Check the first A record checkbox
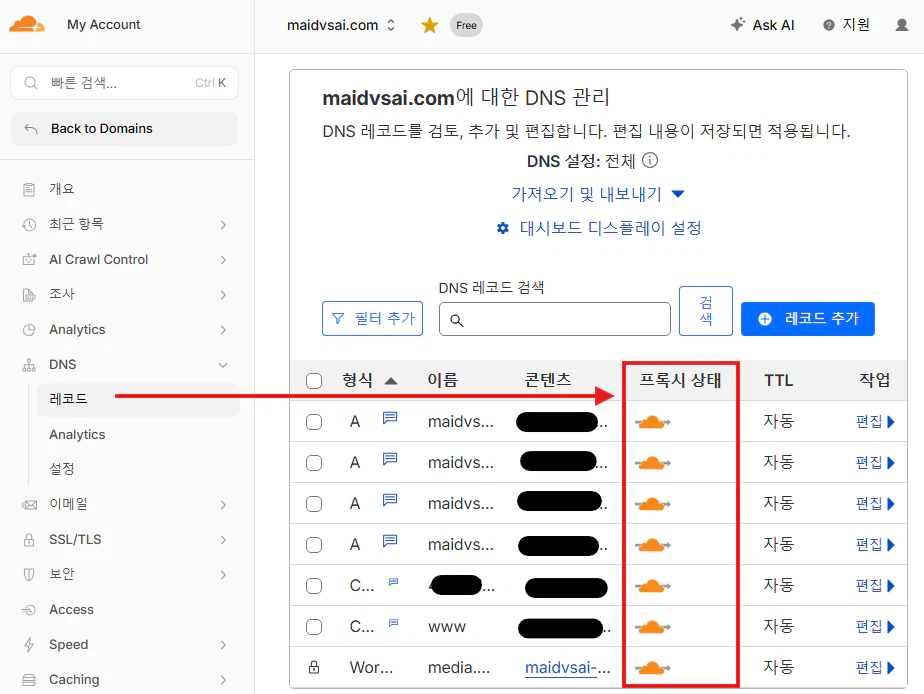 point(314,422)
